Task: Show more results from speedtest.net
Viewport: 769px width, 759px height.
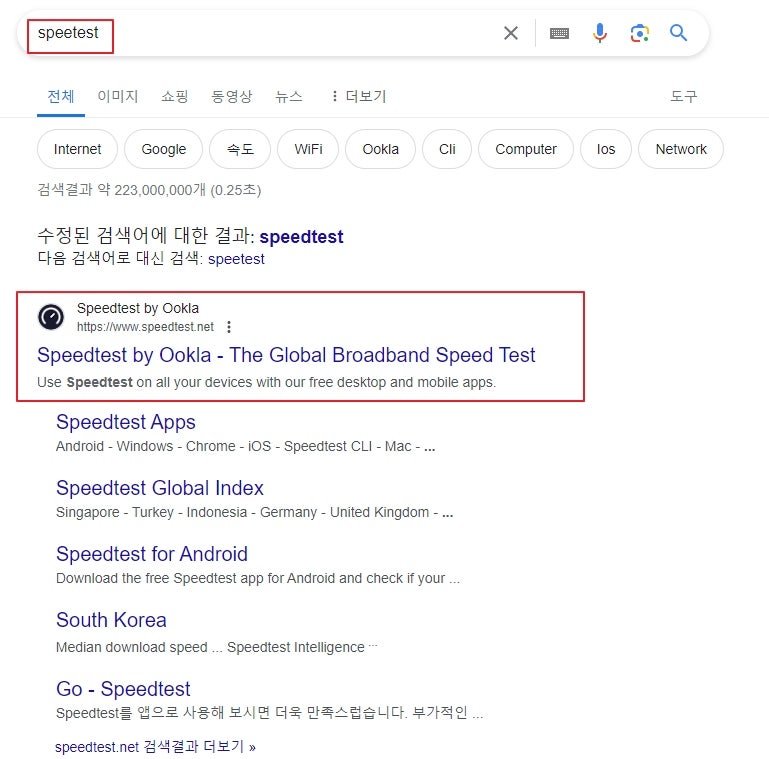Action: (155, 747)
